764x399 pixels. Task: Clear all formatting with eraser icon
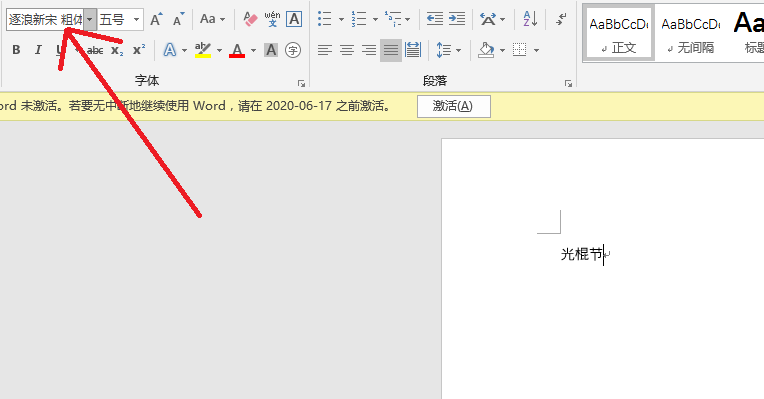pyautogui.click(x=250, y=19)
